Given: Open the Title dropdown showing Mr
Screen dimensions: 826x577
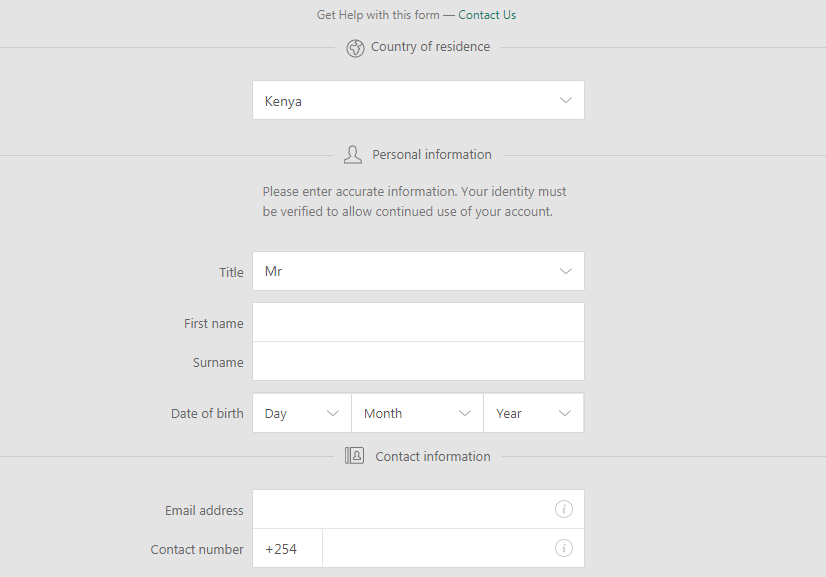Looking at the screenshot, I should 418,271.
